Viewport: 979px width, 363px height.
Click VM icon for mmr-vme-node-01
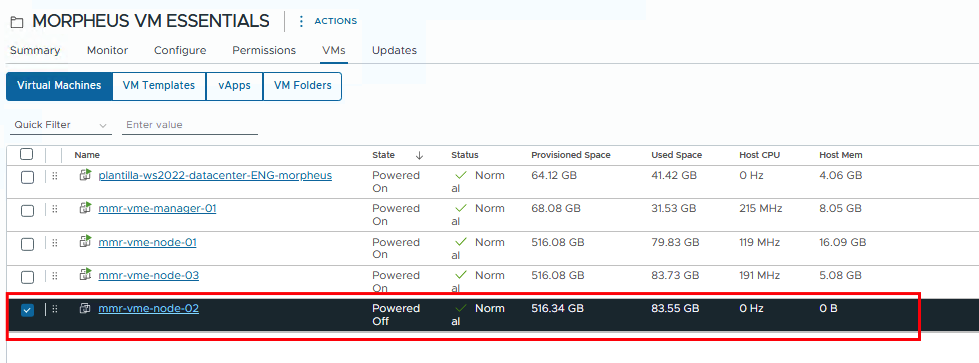pyautogui.click(x=86, y=241)
